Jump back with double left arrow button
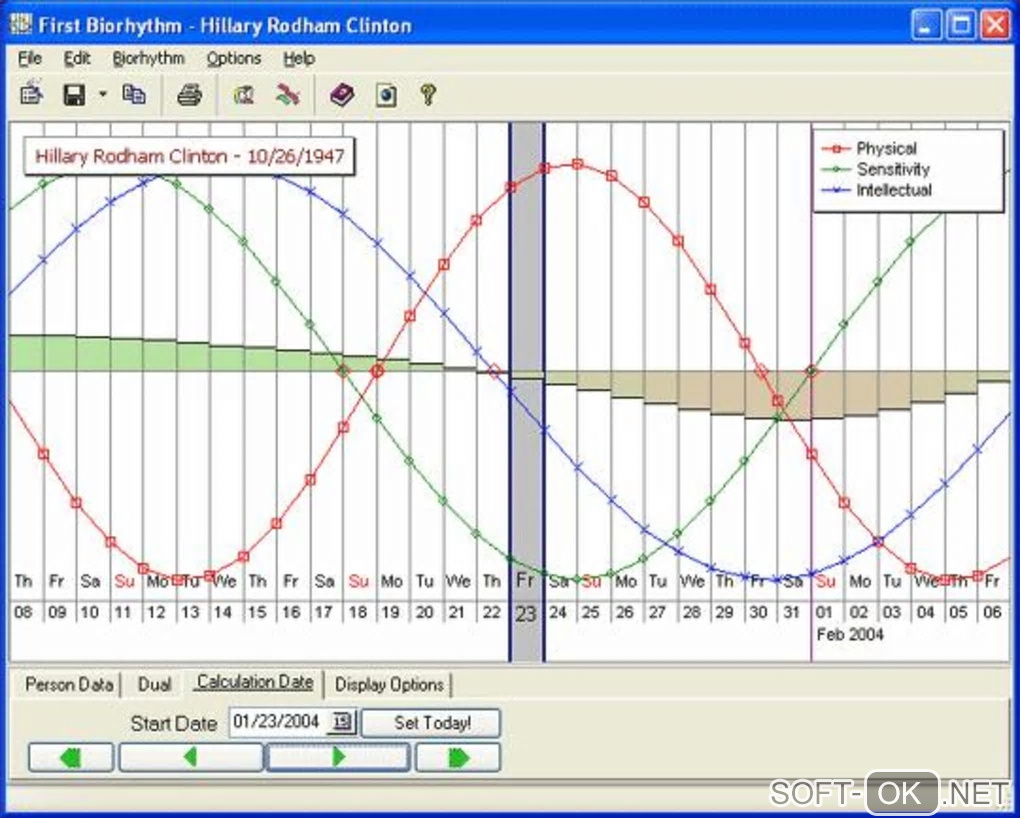The image size is (1020, 818). [x=72, y=757]
